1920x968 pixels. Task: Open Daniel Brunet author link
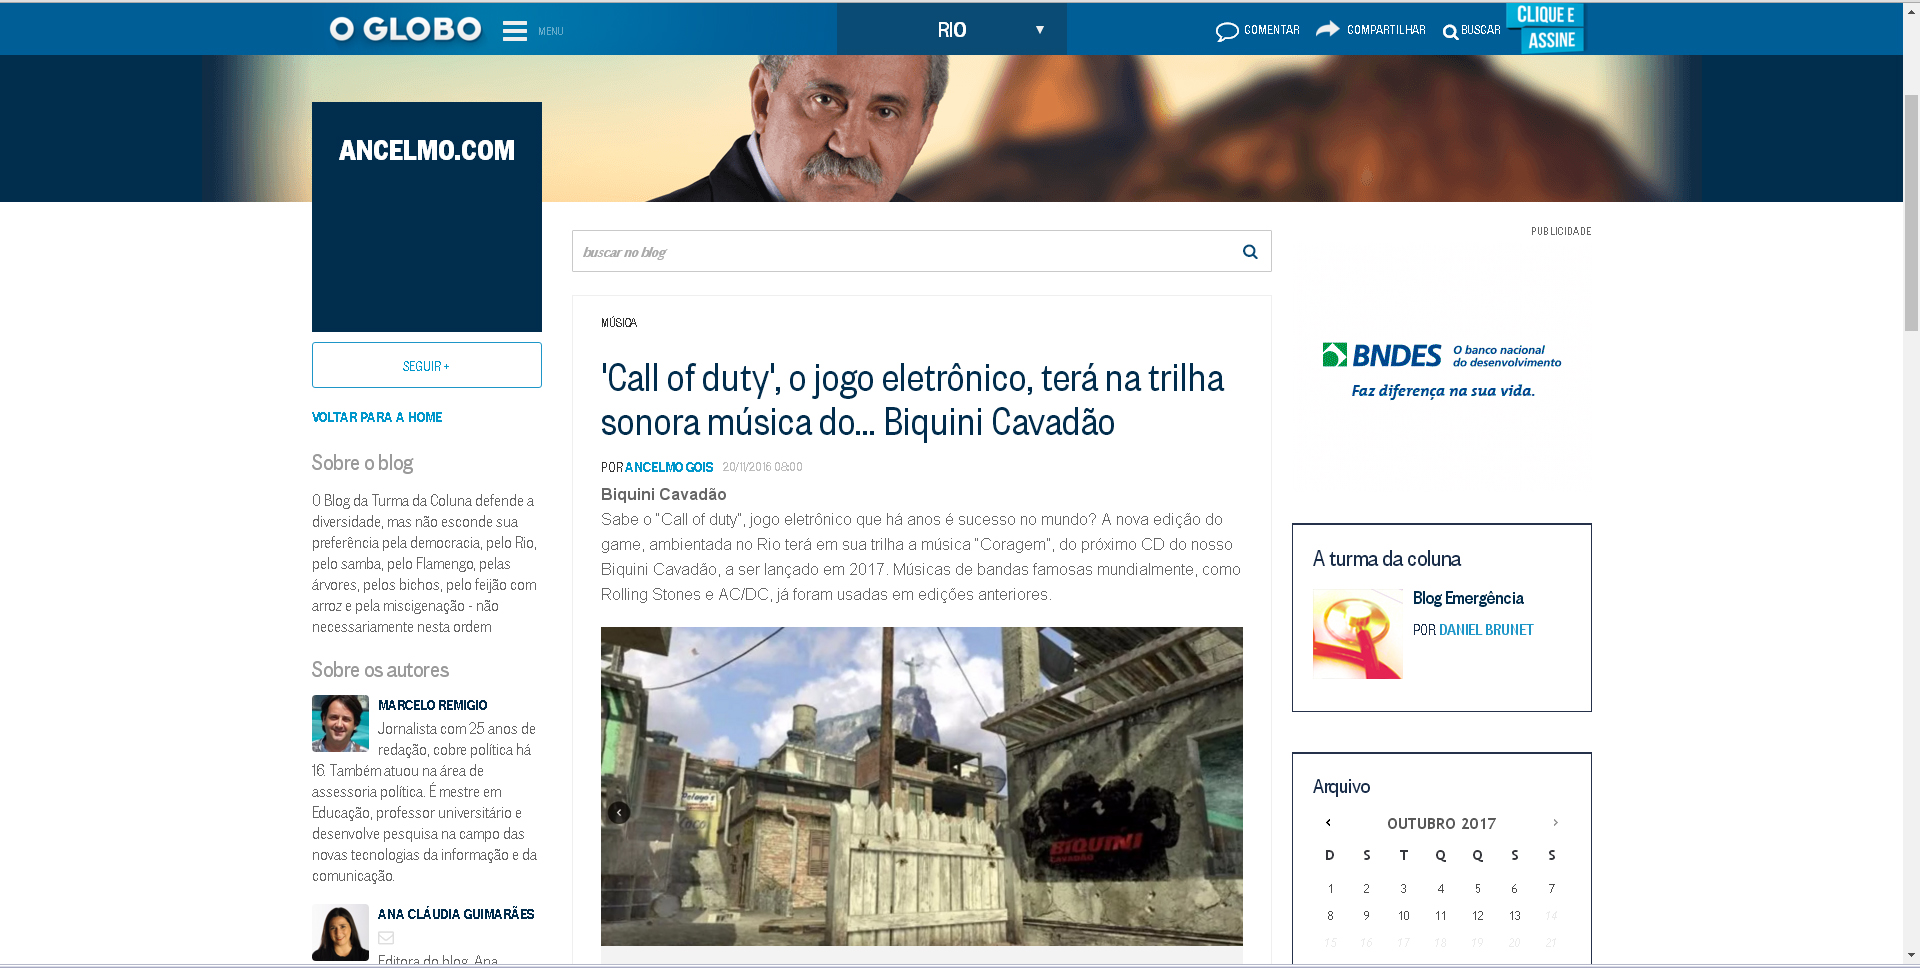(1485, 630)
